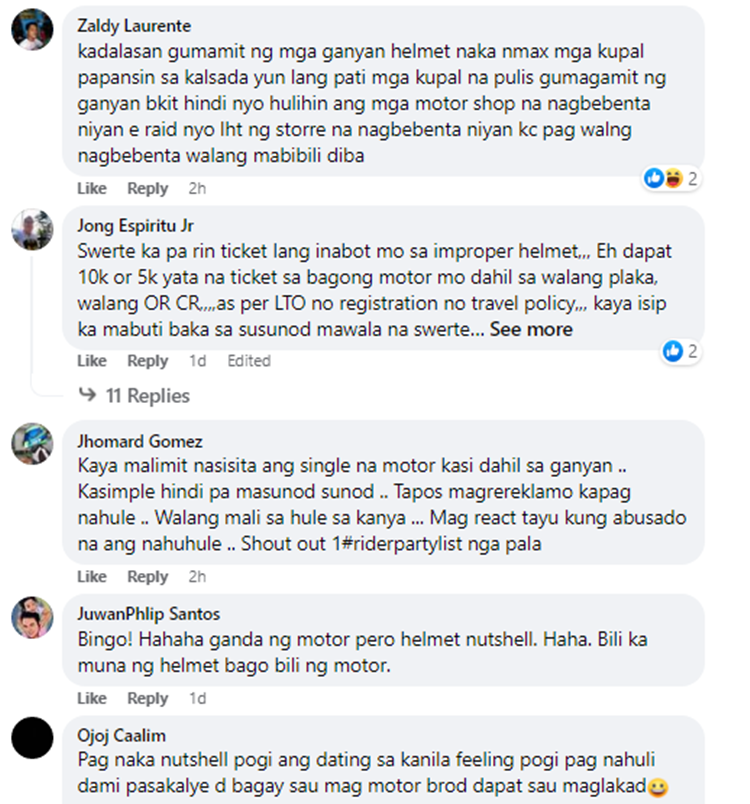Screen dimensions: 750x804
Task: Reply to Jong Espiritu Jr's comment
Action: [x=148, y=360]
